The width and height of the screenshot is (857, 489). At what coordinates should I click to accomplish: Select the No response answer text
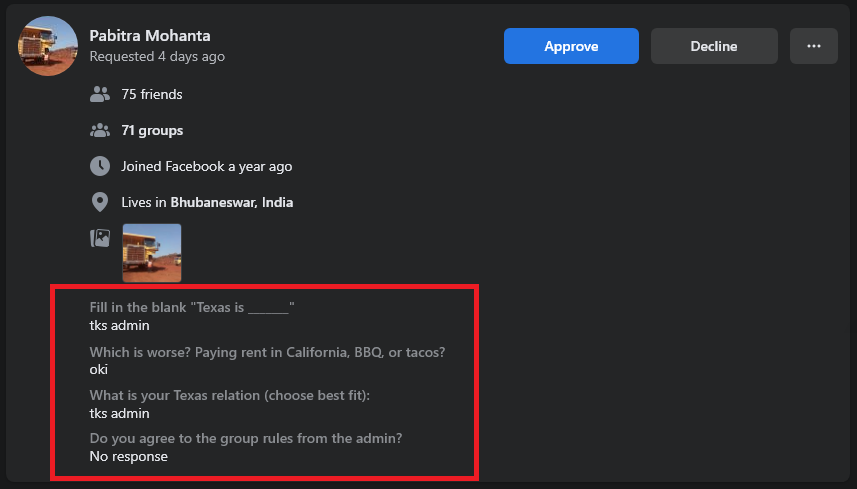(128, 456)
